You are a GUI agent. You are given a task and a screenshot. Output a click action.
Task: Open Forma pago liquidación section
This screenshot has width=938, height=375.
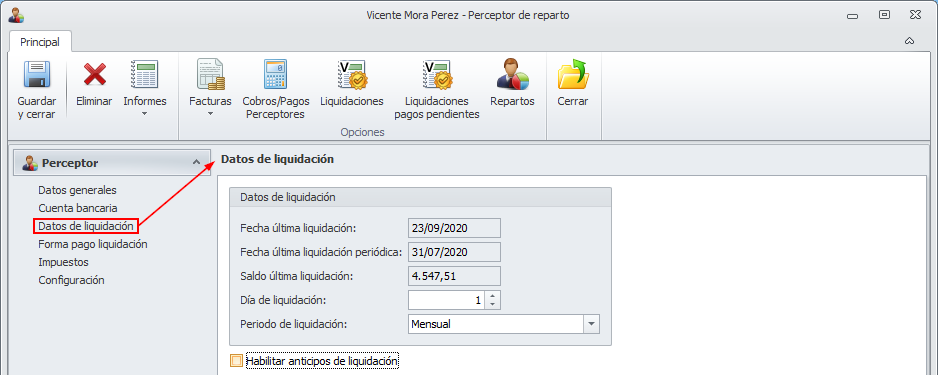[93, 244]
